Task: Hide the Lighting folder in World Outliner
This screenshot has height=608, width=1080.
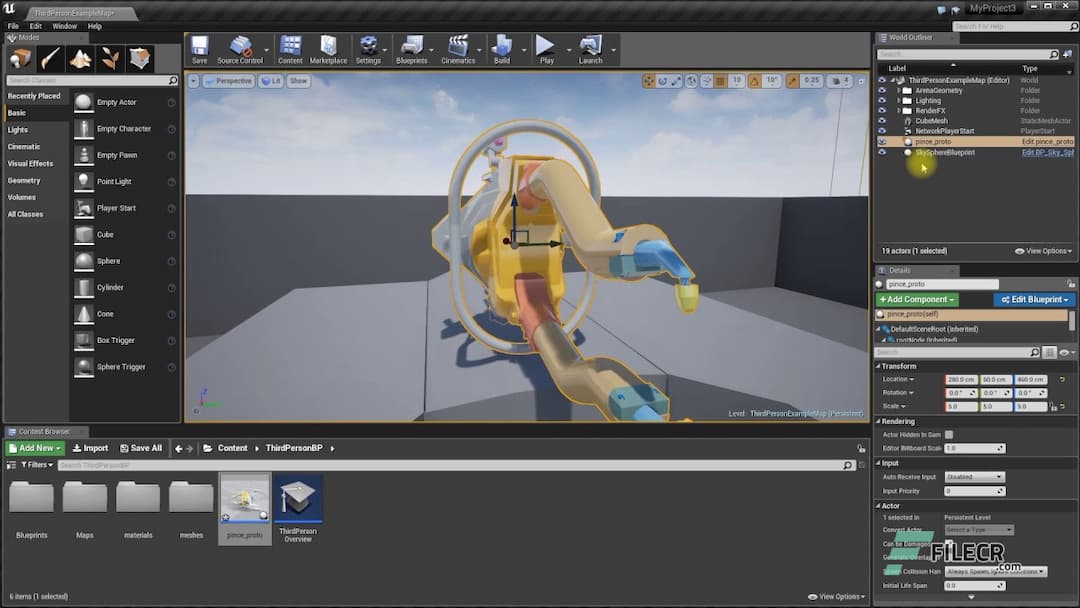Action: [x=881, y=100]
